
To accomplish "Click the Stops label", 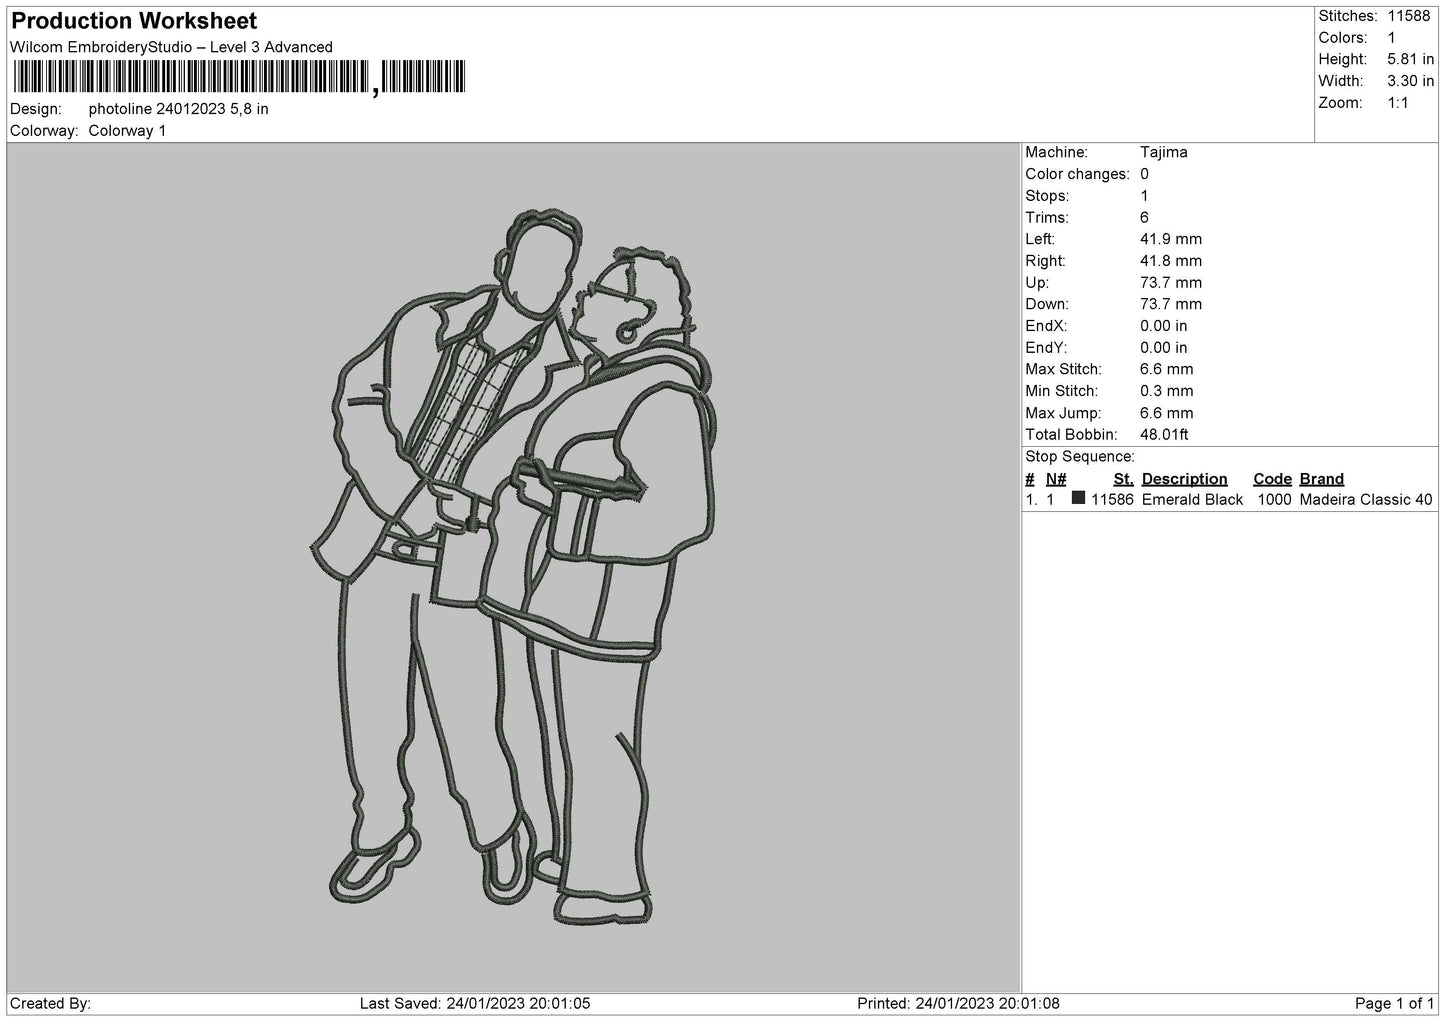I will [x=1047, y=196].
